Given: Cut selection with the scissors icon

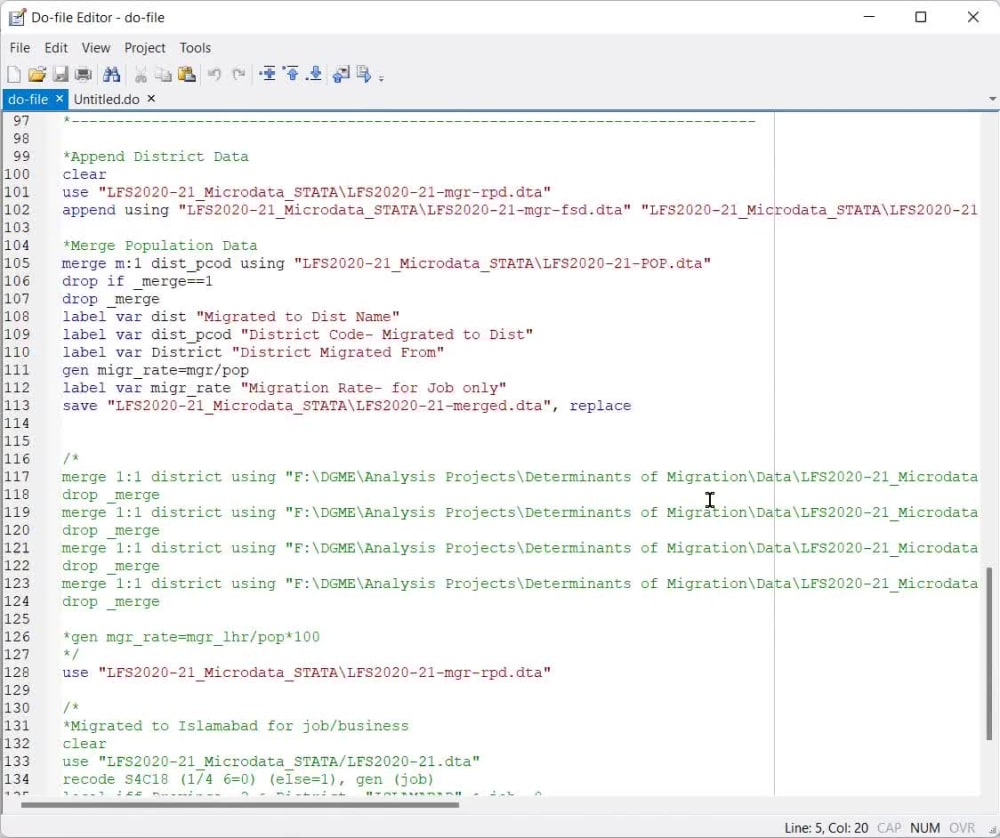Looking at the screenshot, I should pyautogui.click(x=140, y=75).
